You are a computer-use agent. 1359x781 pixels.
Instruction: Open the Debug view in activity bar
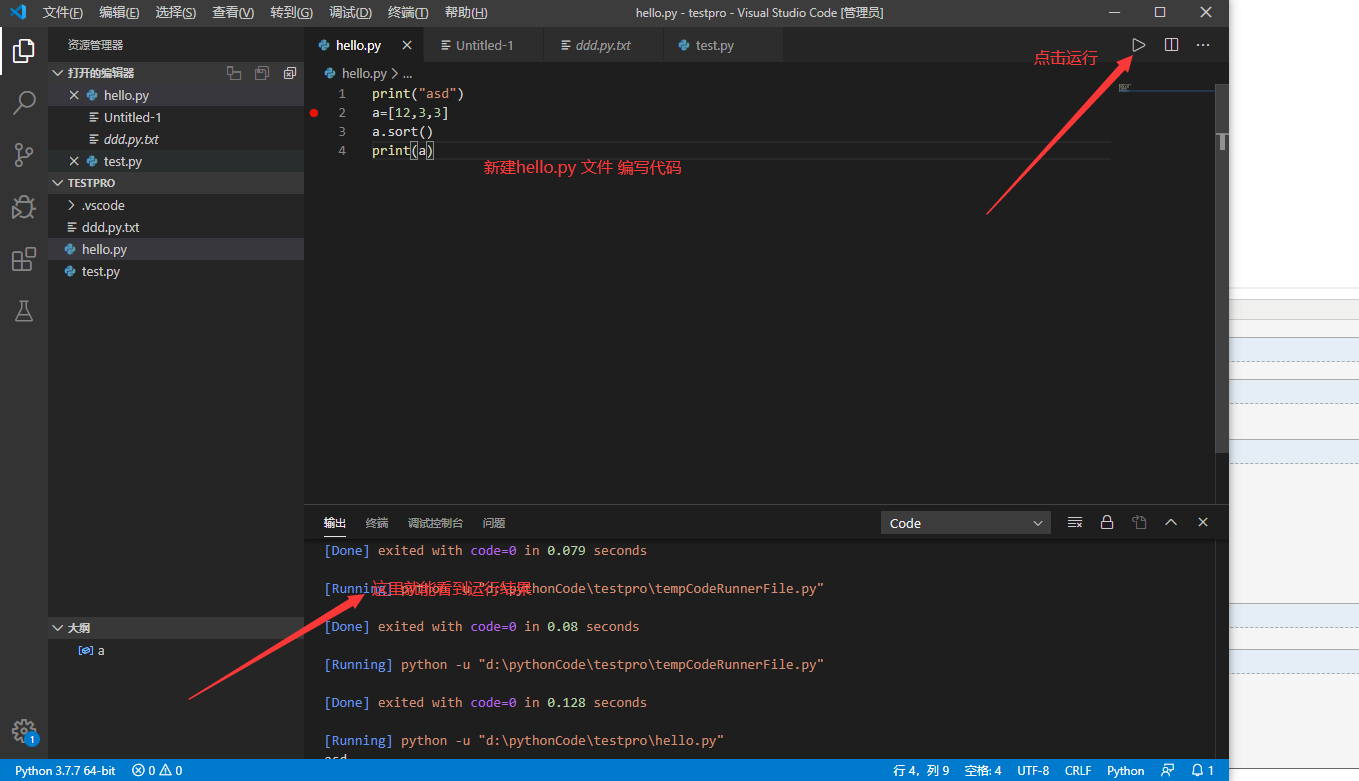tap(24, 207)
